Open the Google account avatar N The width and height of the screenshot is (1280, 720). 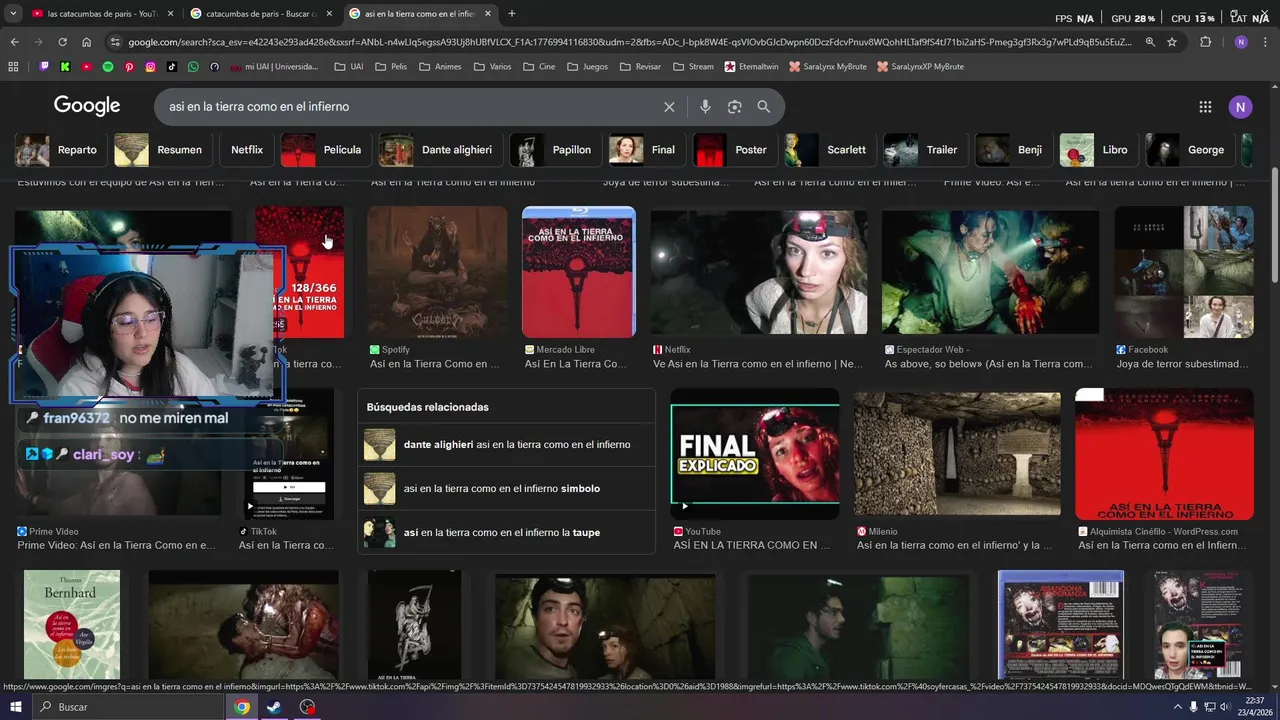(x=1241, y=107)
